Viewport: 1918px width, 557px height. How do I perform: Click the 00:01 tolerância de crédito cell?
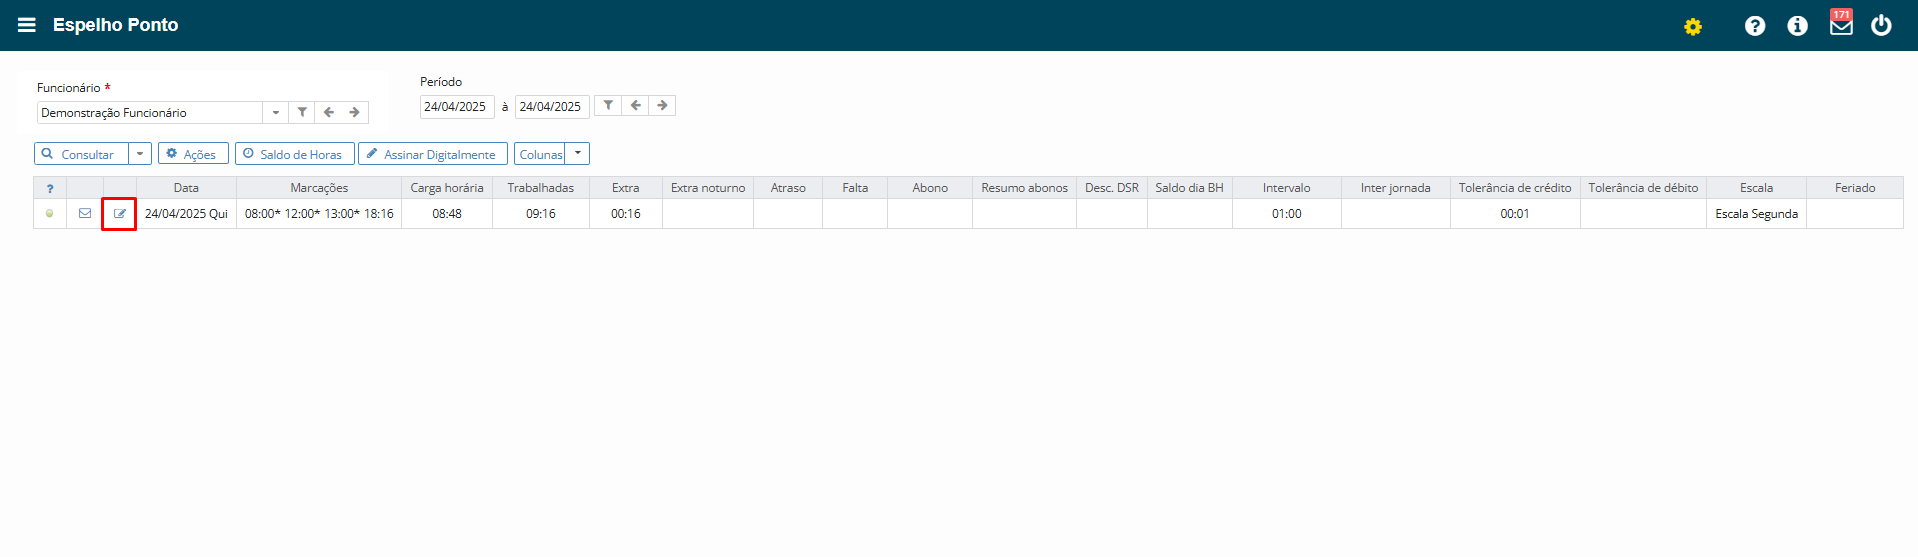click(1515, 214)
